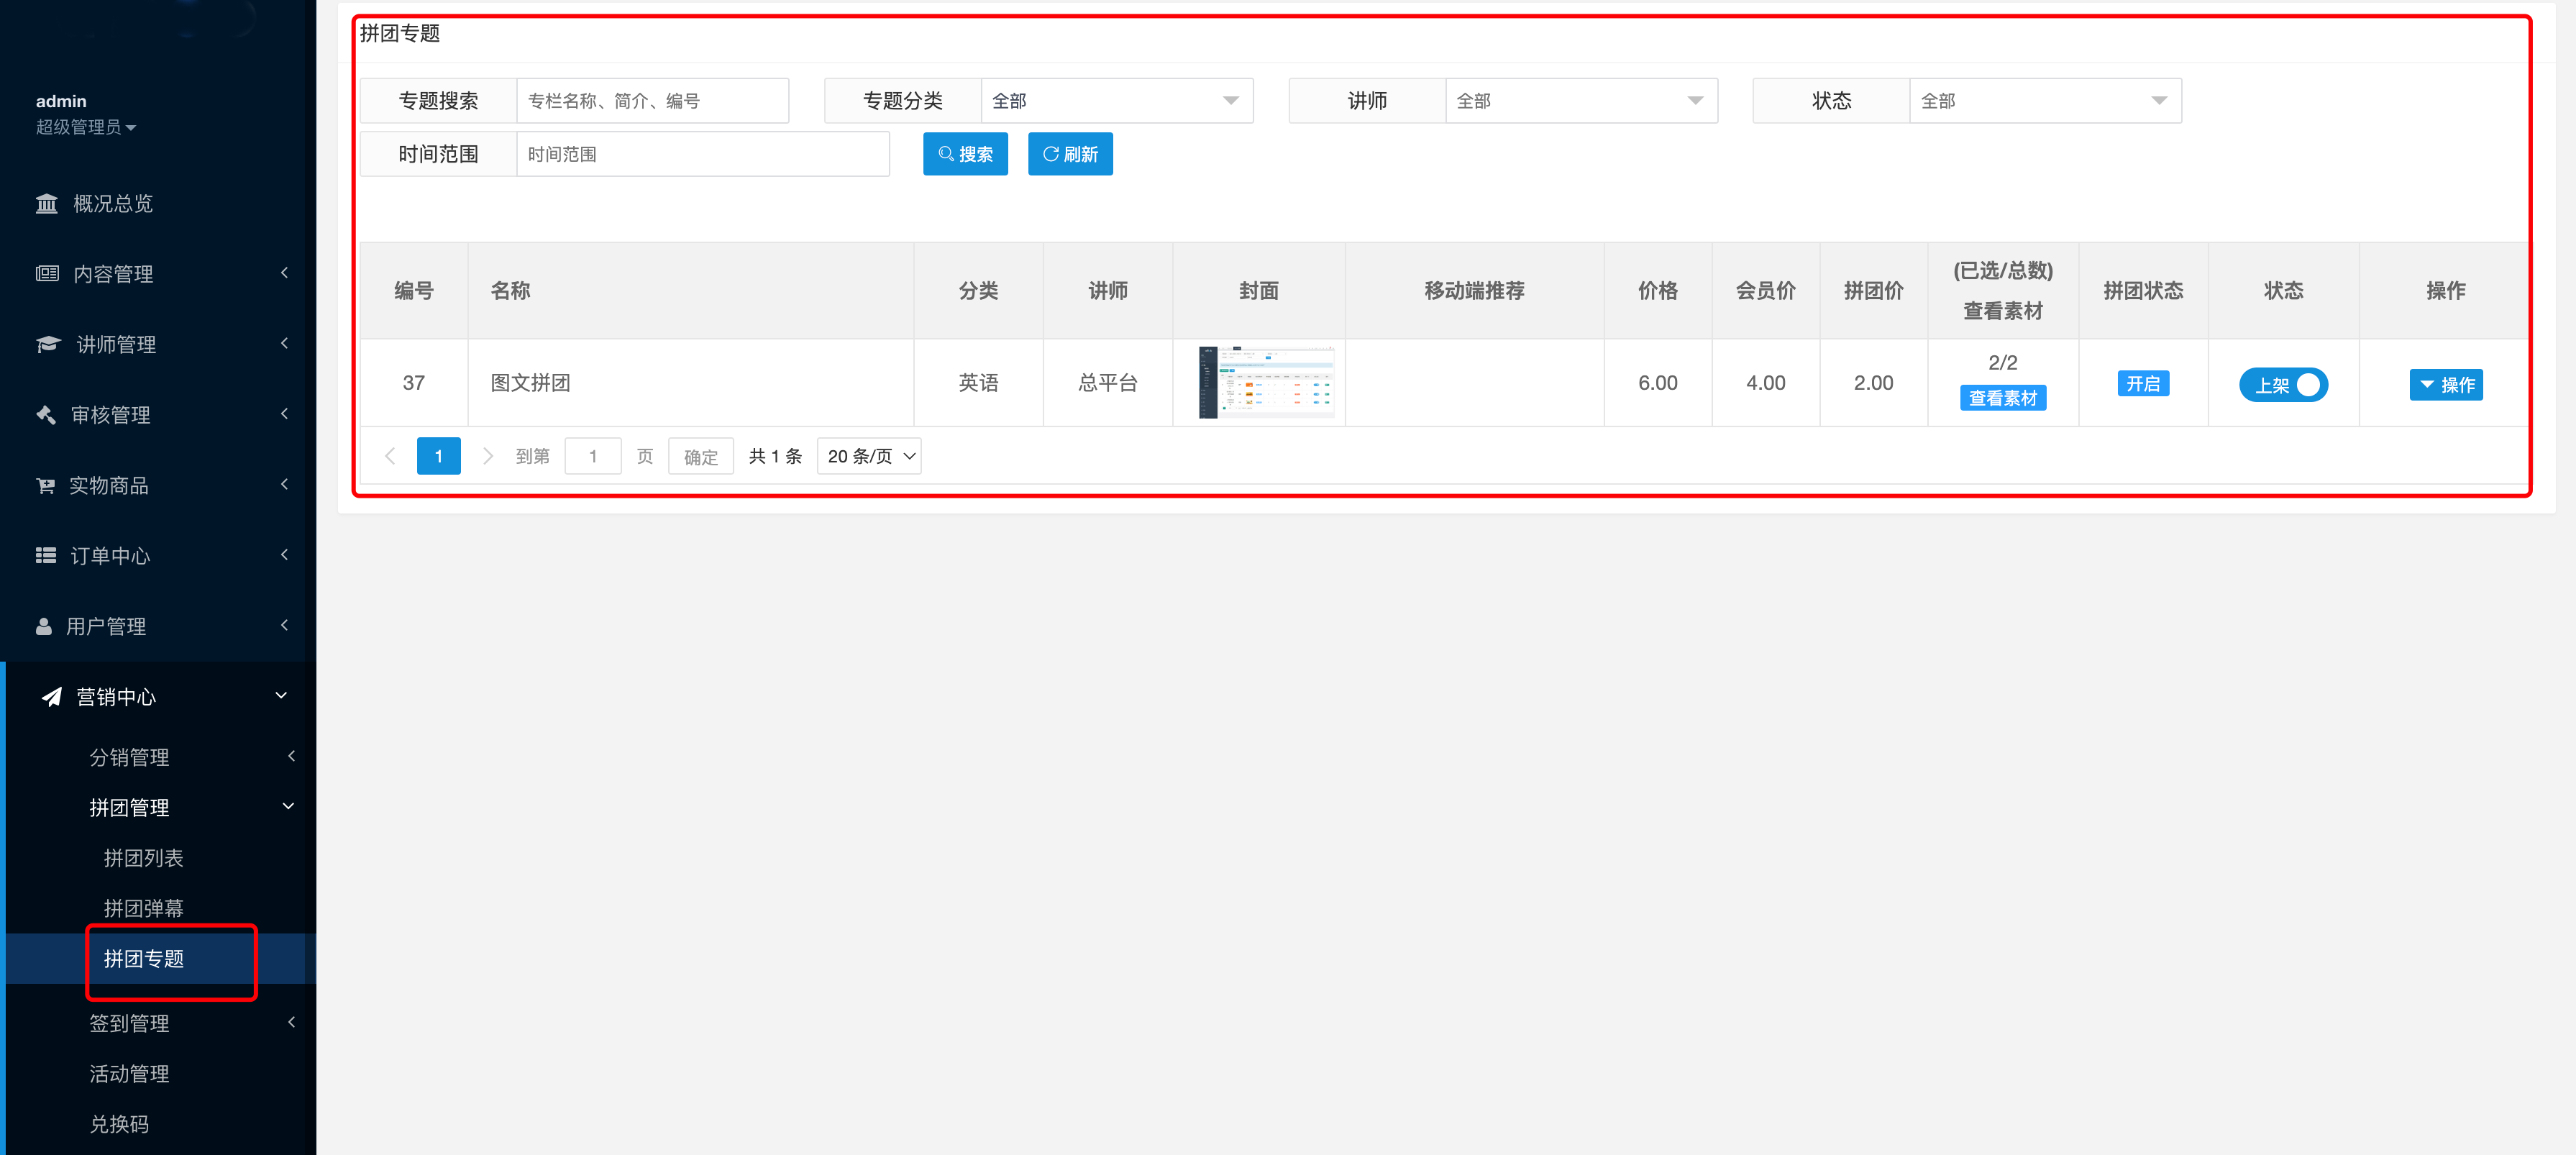2576x1155 pixels.
Task: Click the 审核管理 gavel icon
Action: click(46, 415)
